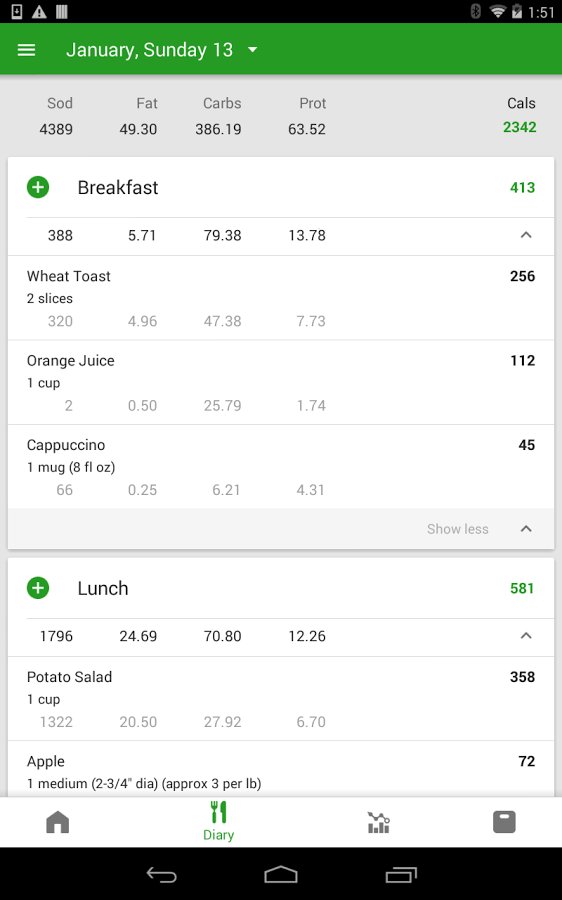Open the reports chart icon
Viewport: 562px width, 900px height.
[378, 822]
